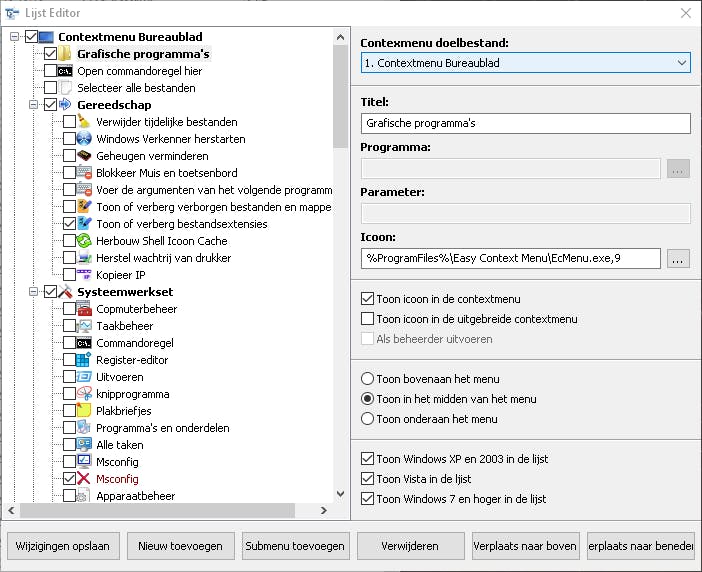The height and width of the screenshot is (572, 702).
Task: Select Toon bovenaan het menu option
Action: [x=368, y=379]
